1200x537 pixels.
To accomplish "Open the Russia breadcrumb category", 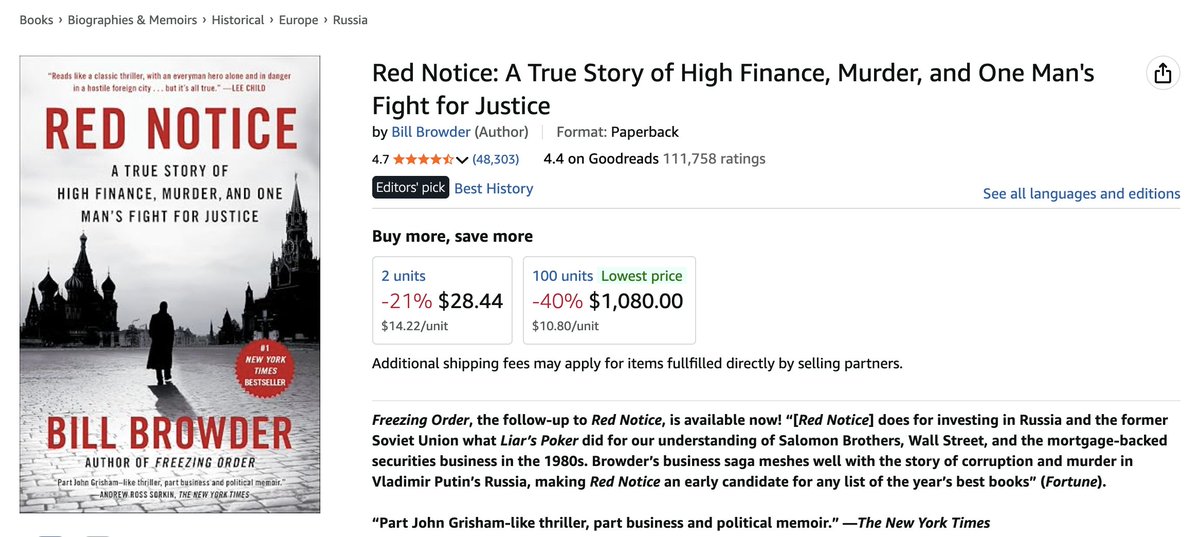I will (350, 20).
